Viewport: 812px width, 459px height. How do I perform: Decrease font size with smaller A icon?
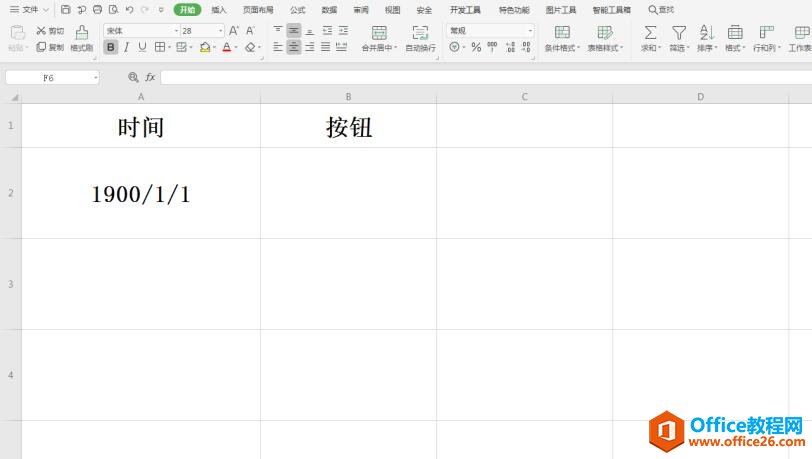250,31
